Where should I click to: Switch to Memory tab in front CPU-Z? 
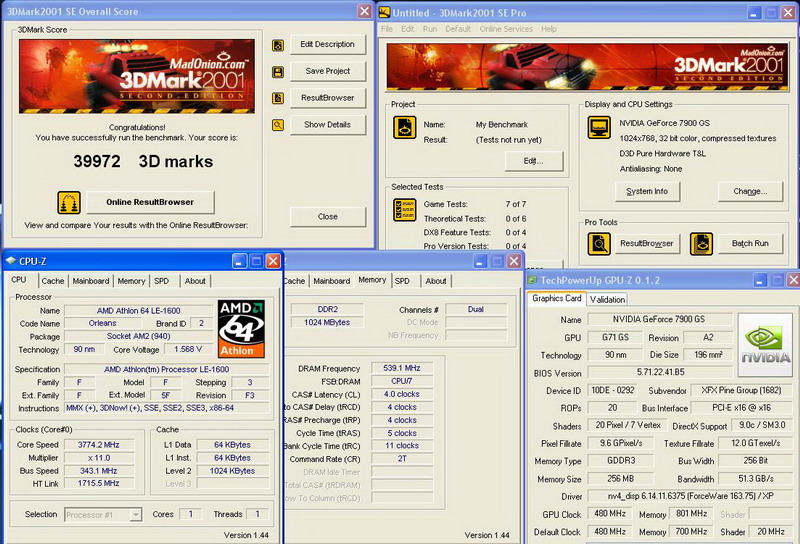pos(131,281)
